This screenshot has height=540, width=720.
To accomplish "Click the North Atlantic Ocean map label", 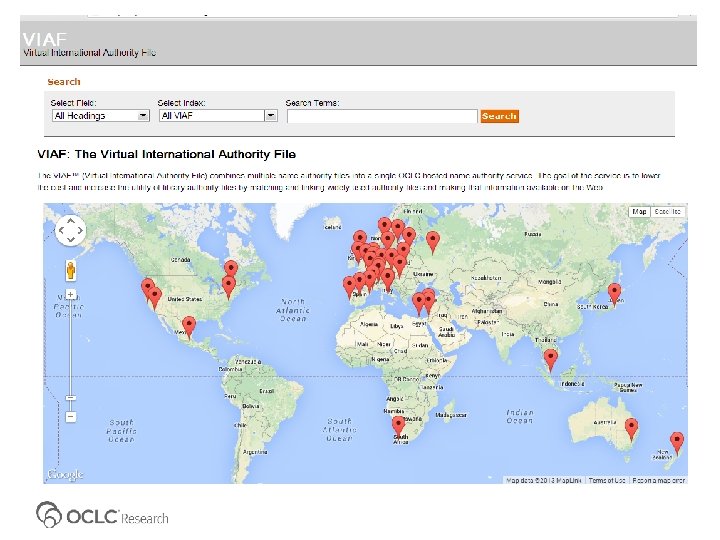I will pos(293,310).
